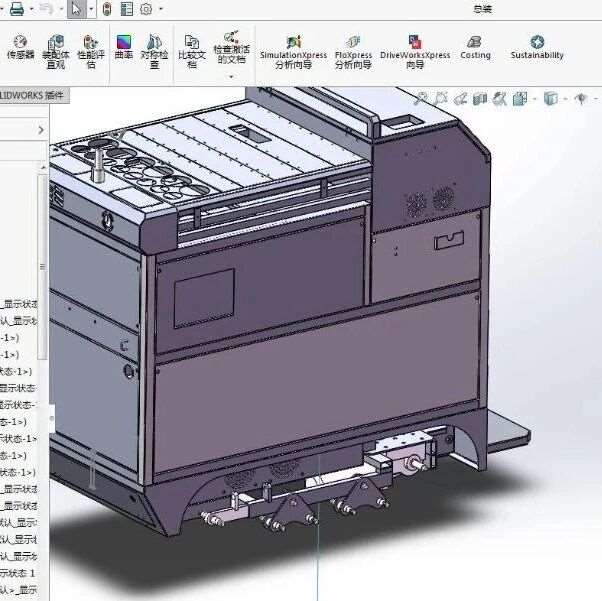Select the flat plate protruding at bottom right
This screenshot has width=602, height=601.
508,429
